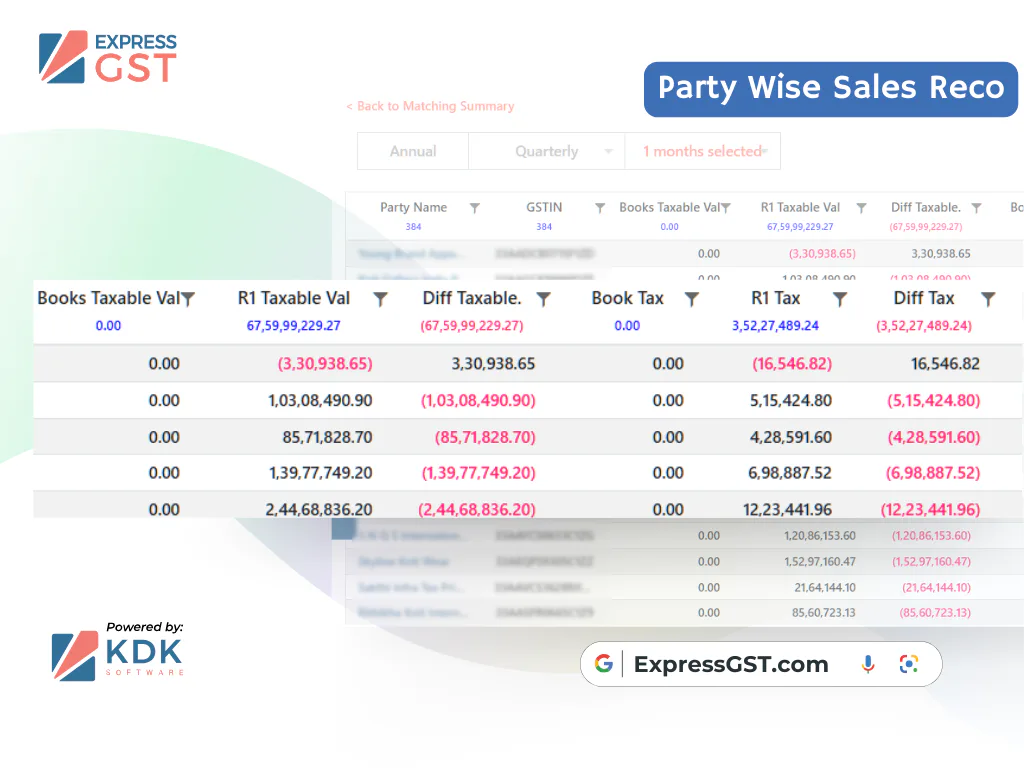Screen dimensions: 1024x768
Task: Click the GSTIN column header
Action: 544,207
